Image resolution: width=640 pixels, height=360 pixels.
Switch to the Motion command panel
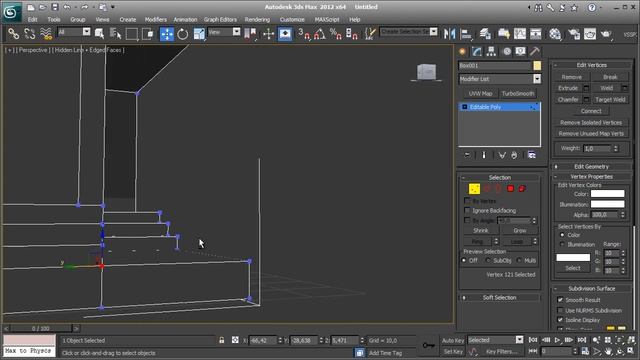(507, 51)
